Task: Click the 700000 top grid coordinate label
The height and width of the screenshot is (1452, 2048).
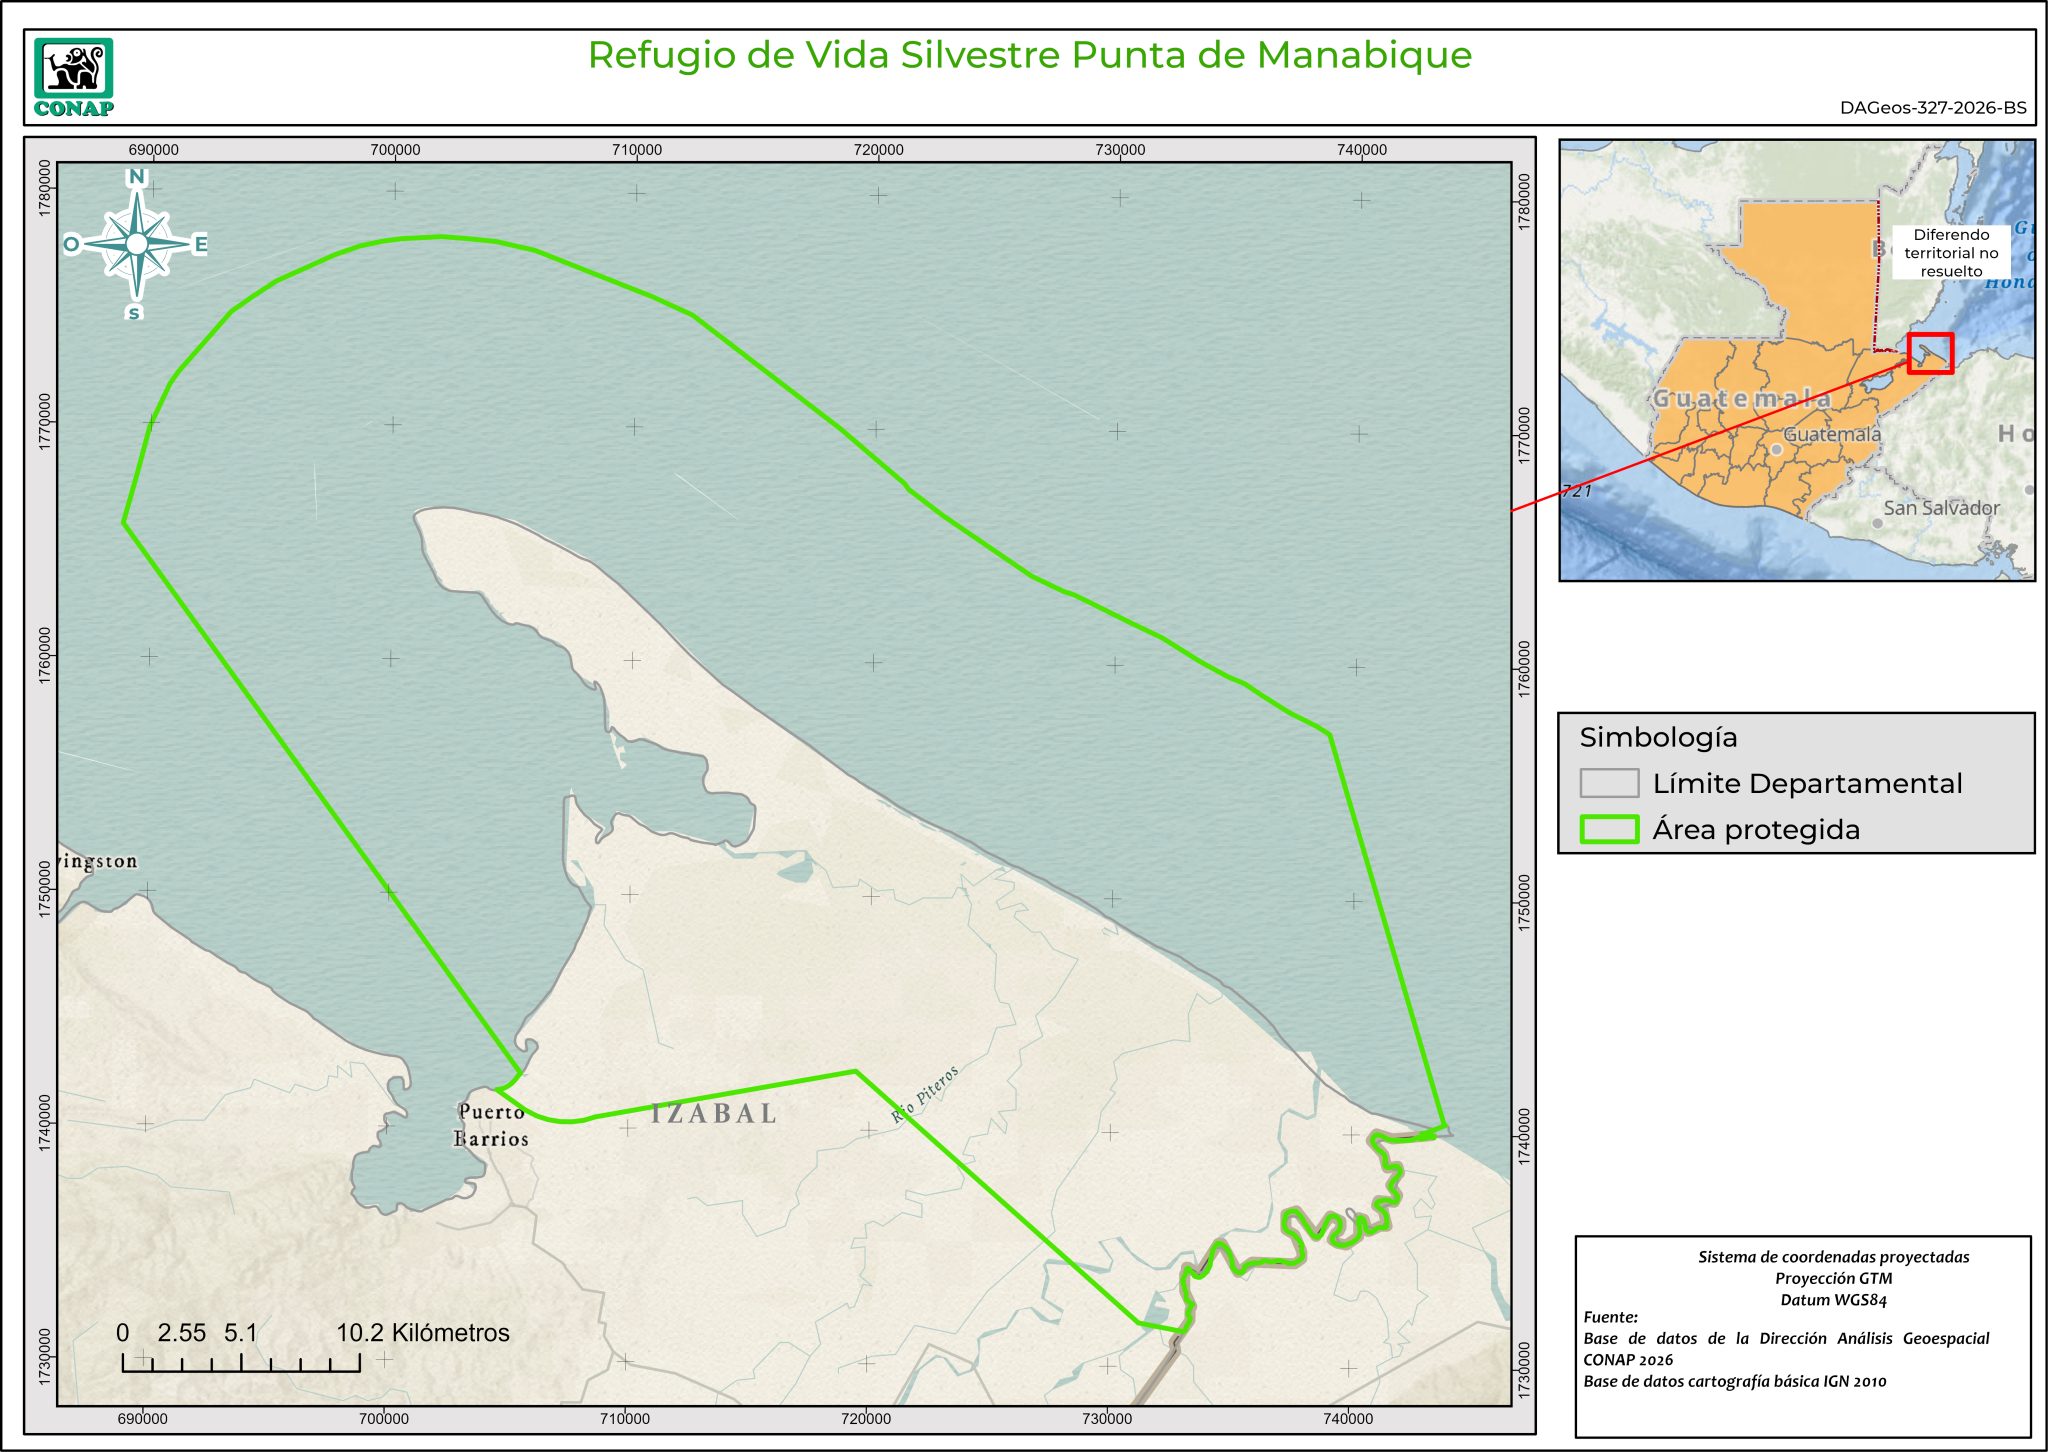Action: [395, 150]
